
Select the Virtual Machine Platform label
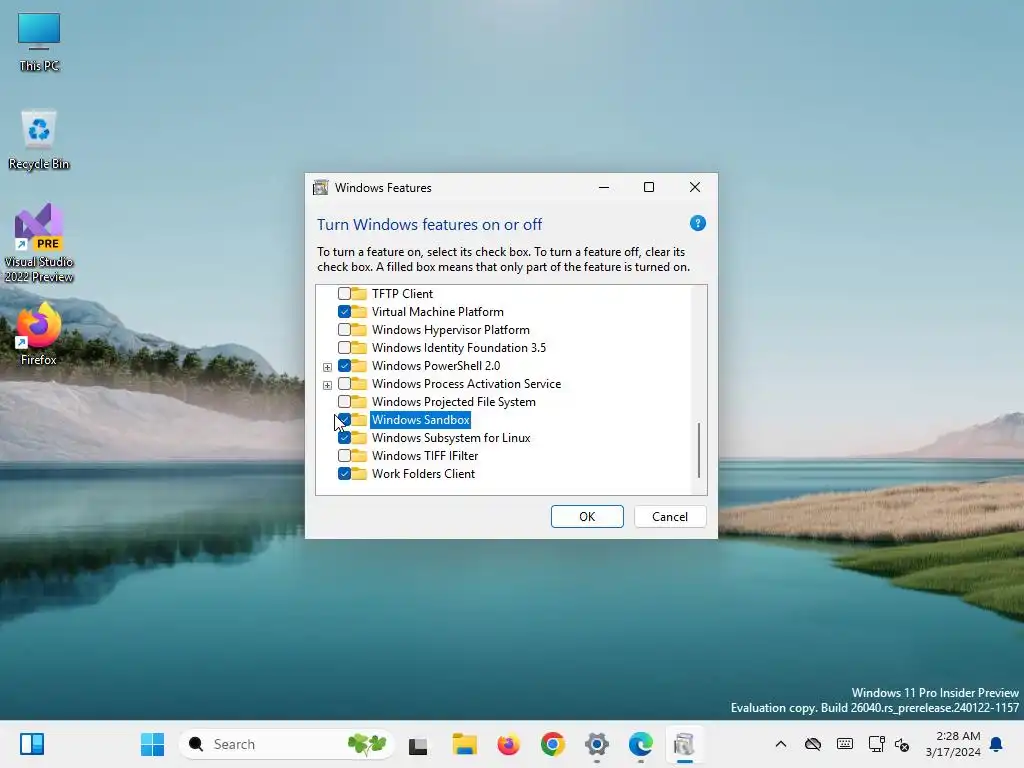(438, 312)
